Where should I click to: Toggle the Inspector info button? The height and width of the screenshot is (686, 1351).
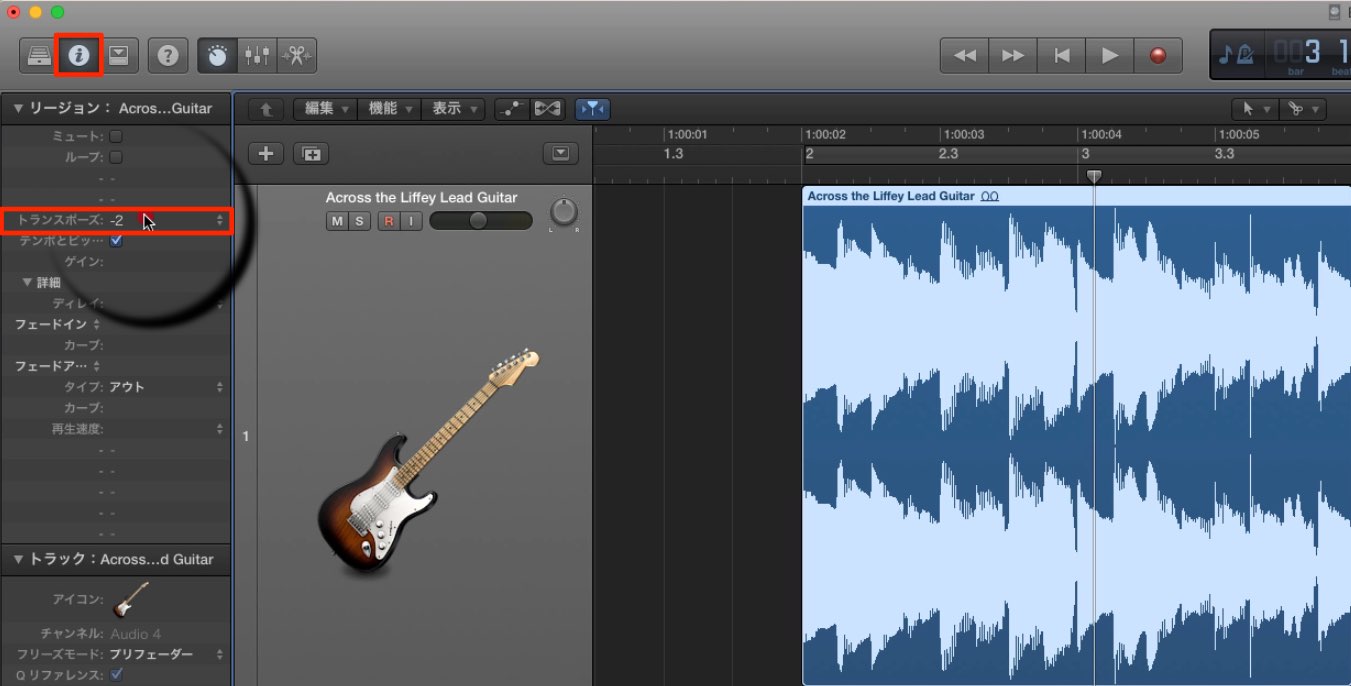79,55
